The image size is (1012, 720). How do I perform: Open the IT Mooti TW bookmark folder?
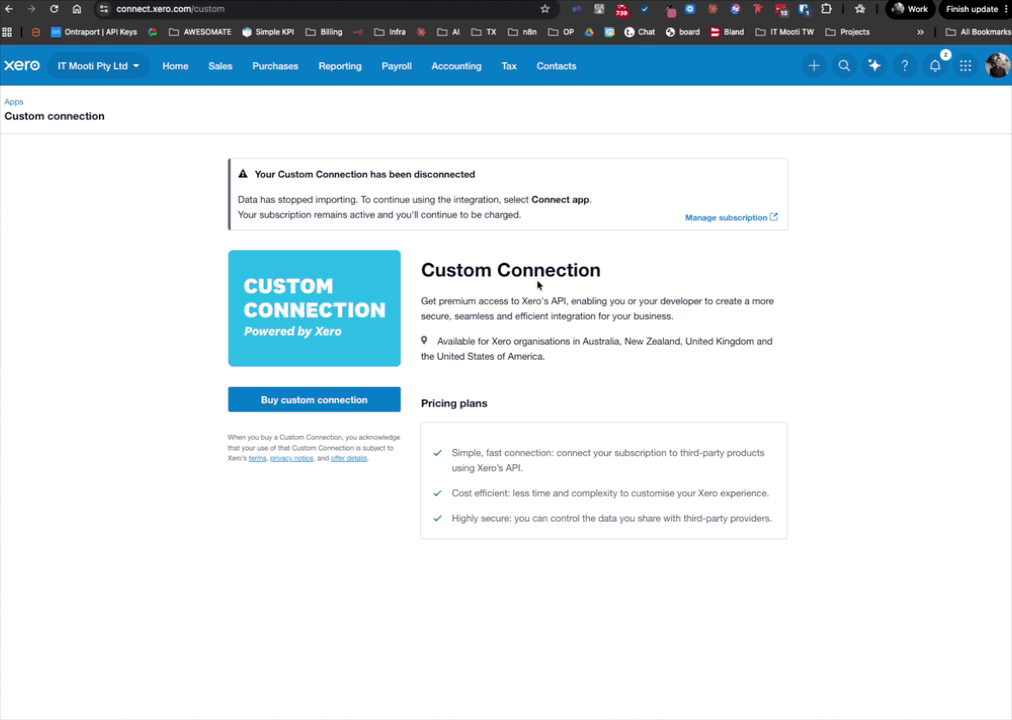click(785, 32)
